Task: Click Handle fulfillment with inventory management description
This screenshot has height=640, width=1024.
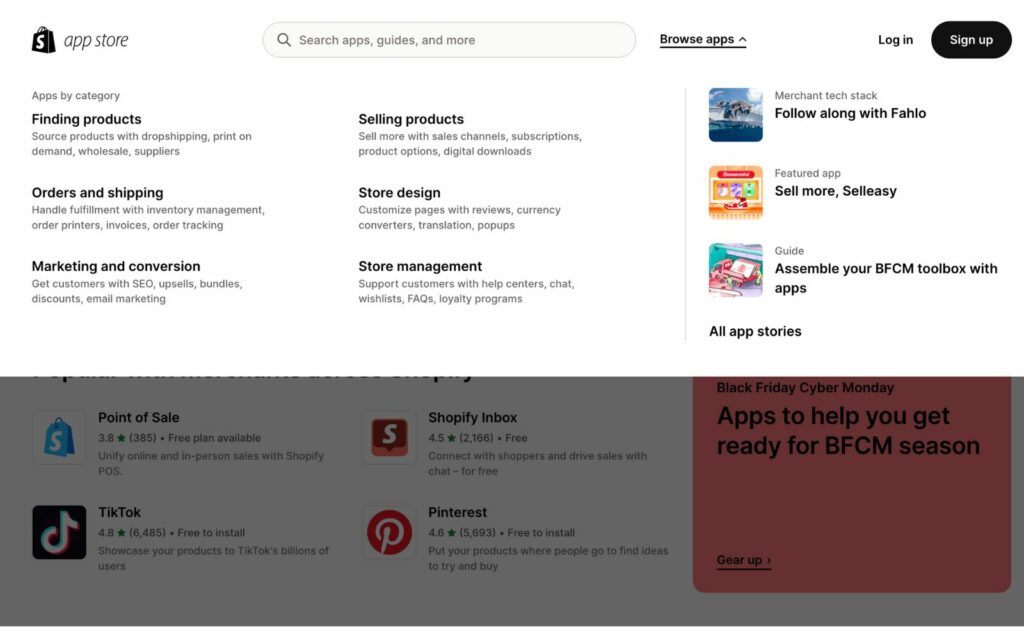Action: (x=148, y=217)
